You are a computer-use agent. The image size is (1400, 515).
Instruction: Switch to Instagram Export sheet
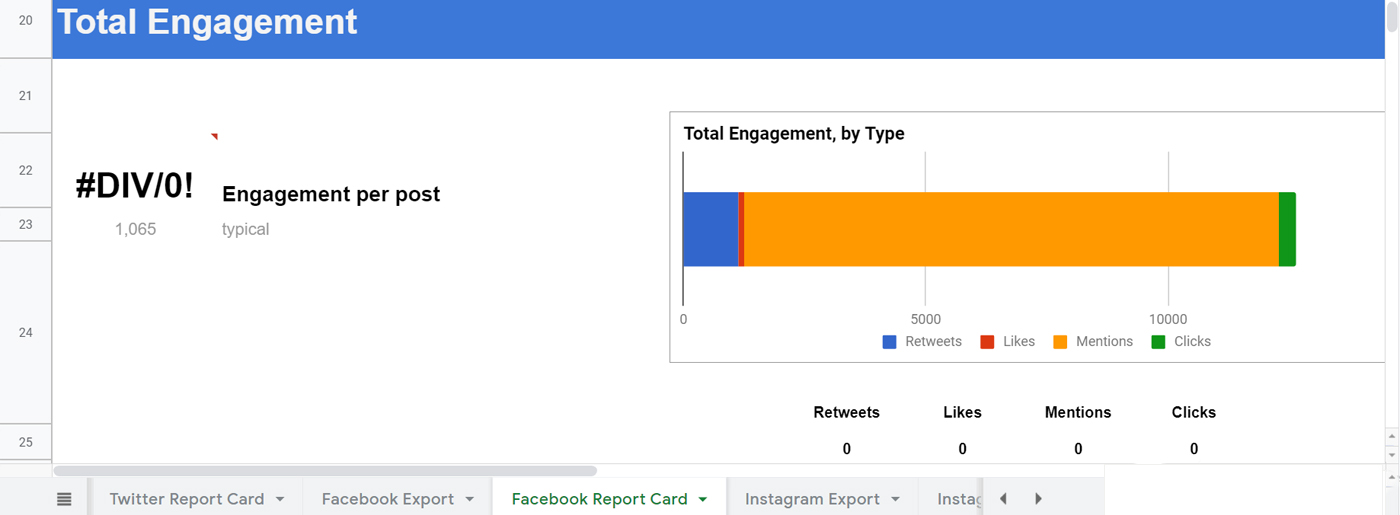tap(811, 499)
